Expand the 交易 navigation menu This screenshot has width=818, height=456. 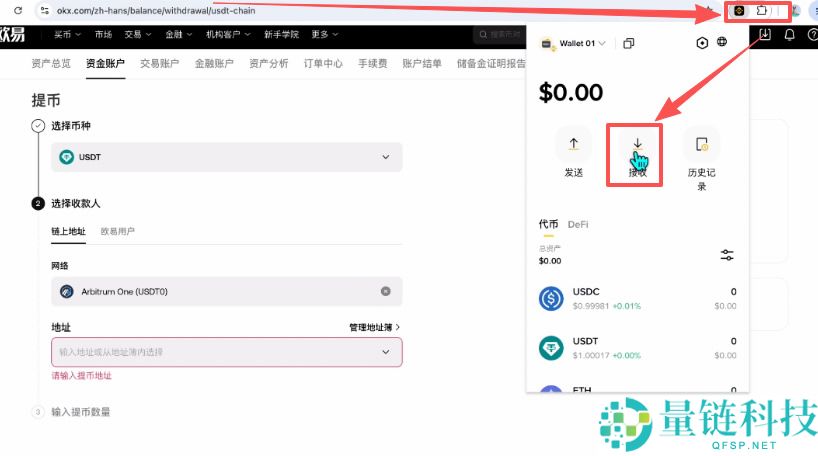point(138,34)
